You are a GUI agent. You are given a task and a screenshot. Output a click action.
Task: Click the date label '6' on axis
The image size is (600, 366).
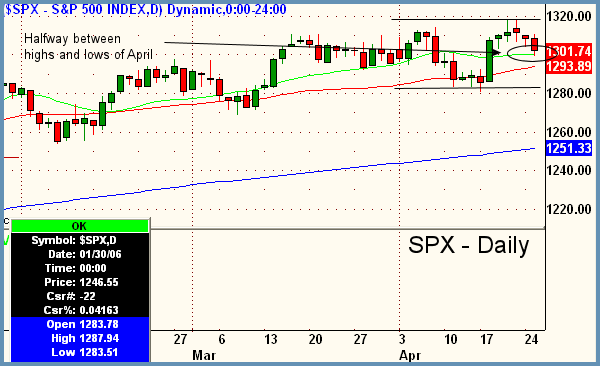[222, 339]
